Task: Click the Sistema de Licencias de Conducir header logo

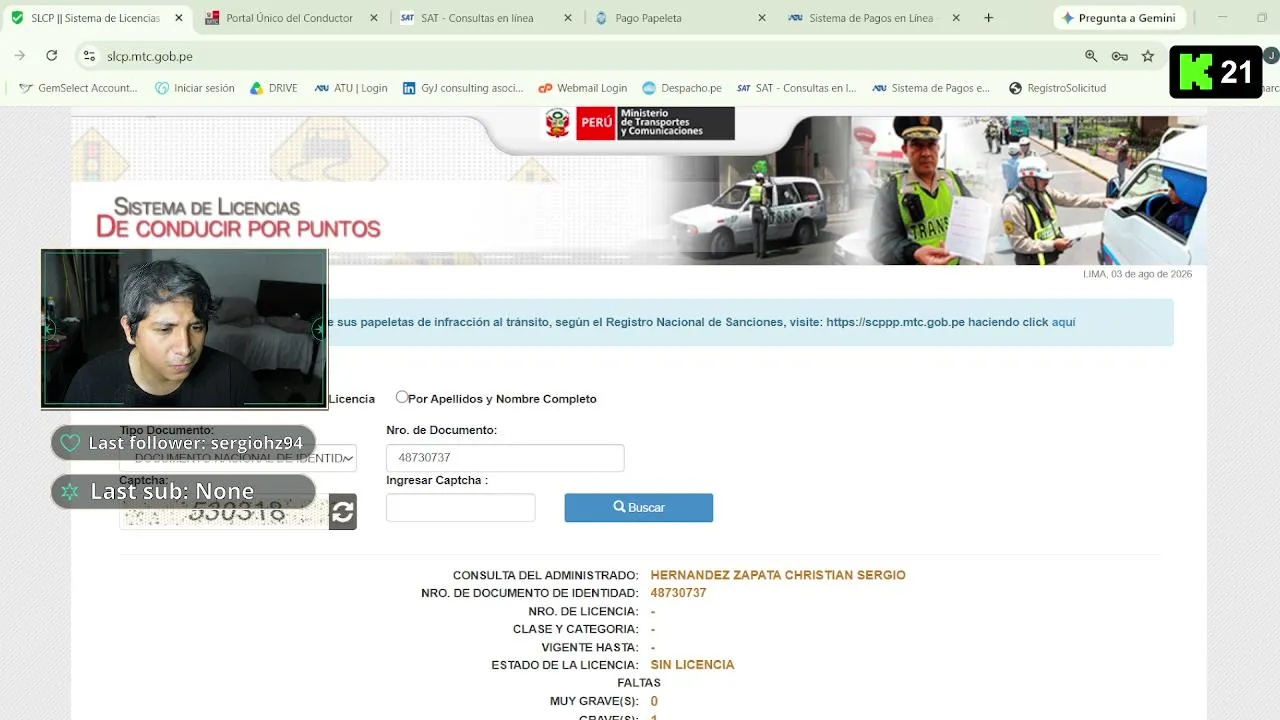Action: coord(238,217)
